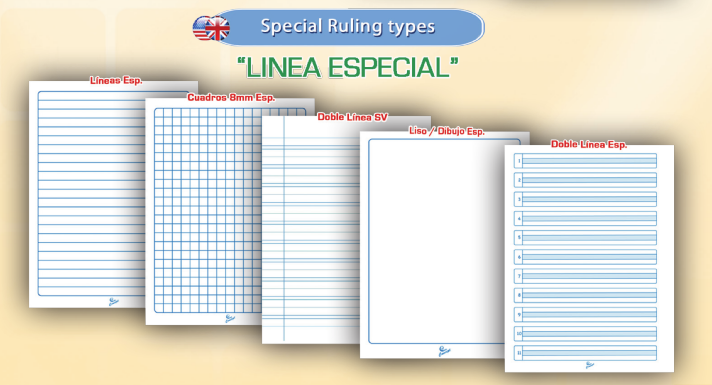Click numbered row 11 on Doble Línea Esp. page
This screenshot has width=712, height=385.
(585, 353)
